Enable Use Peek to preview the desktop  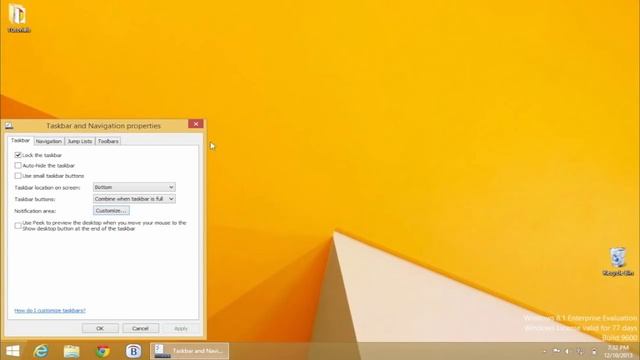[18, 226]
